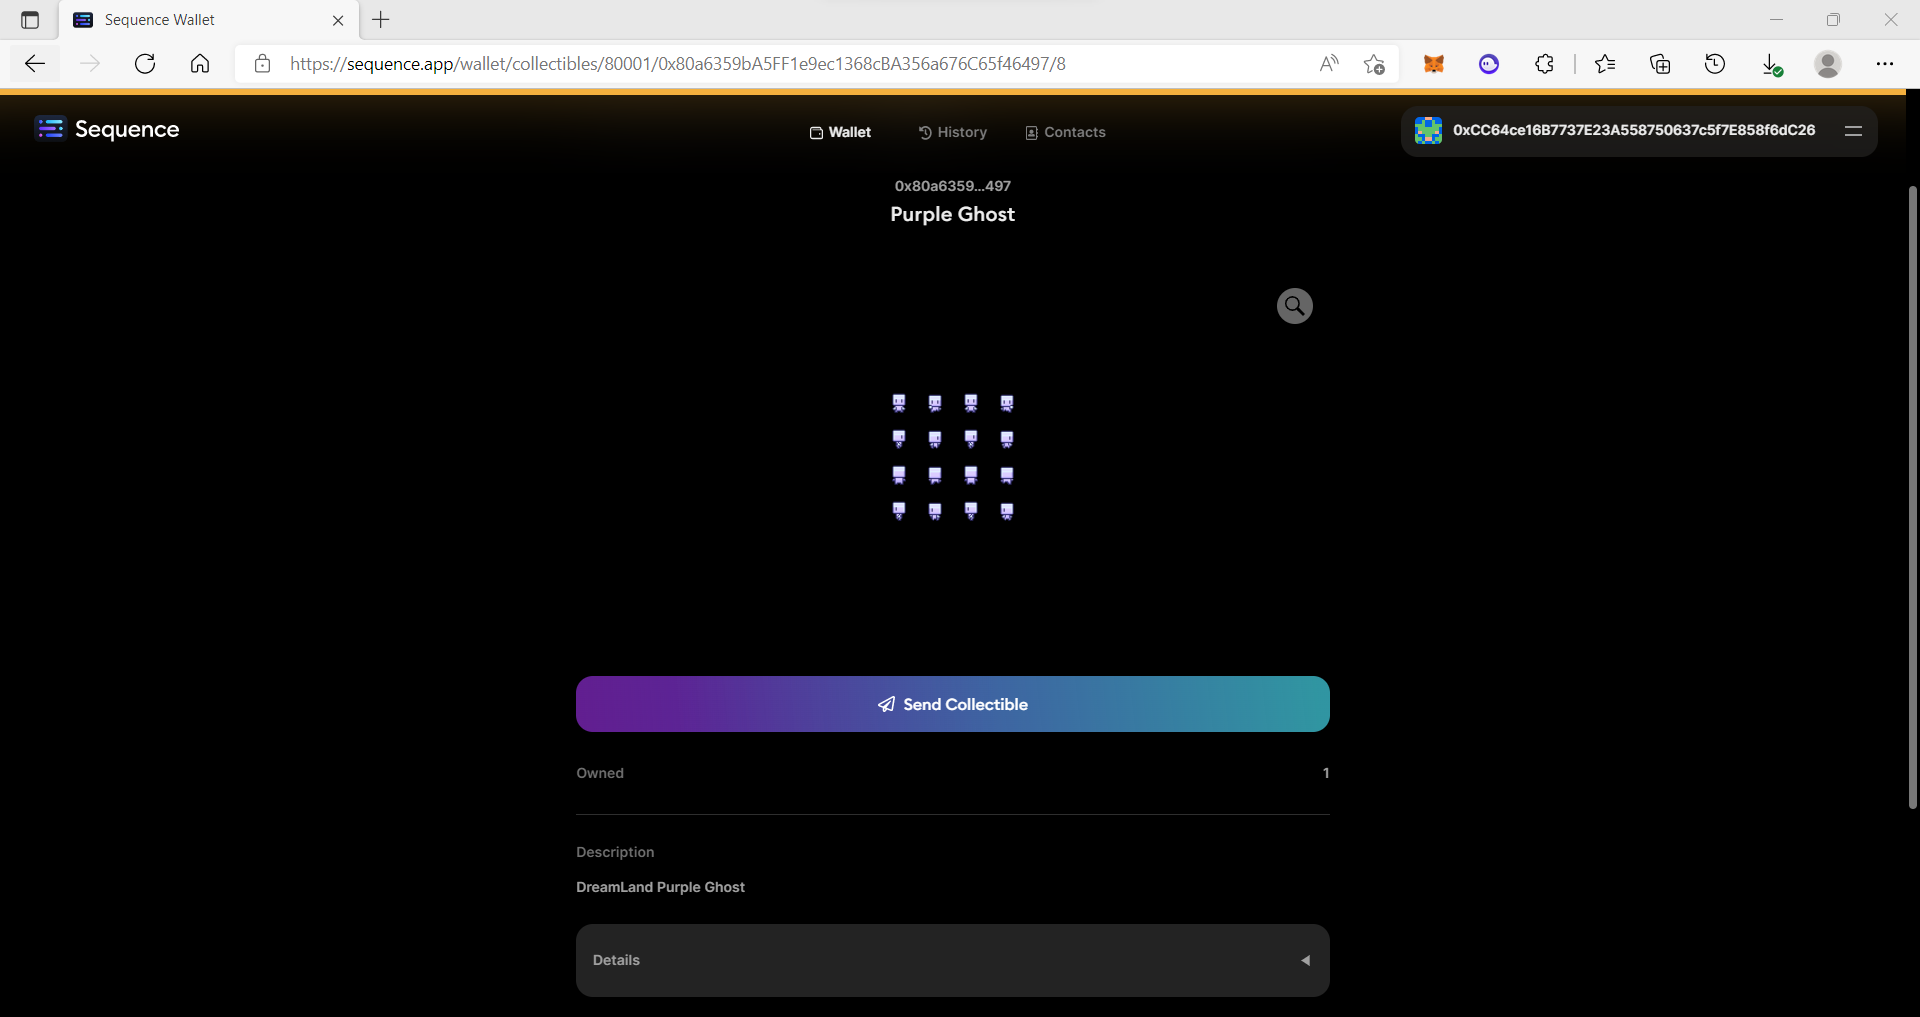Add this page to favorites star icon
The width and height of the screenshot is (1920, 1017).
[x=1374, y=64]
